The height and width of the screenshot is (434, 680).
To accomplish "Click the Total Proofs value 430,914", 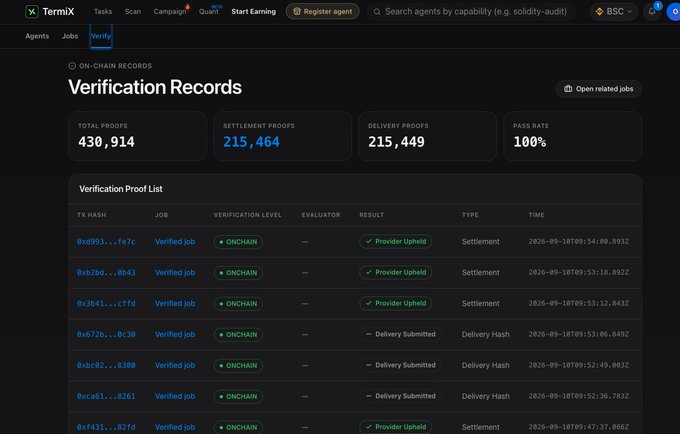I will [106, 142].
